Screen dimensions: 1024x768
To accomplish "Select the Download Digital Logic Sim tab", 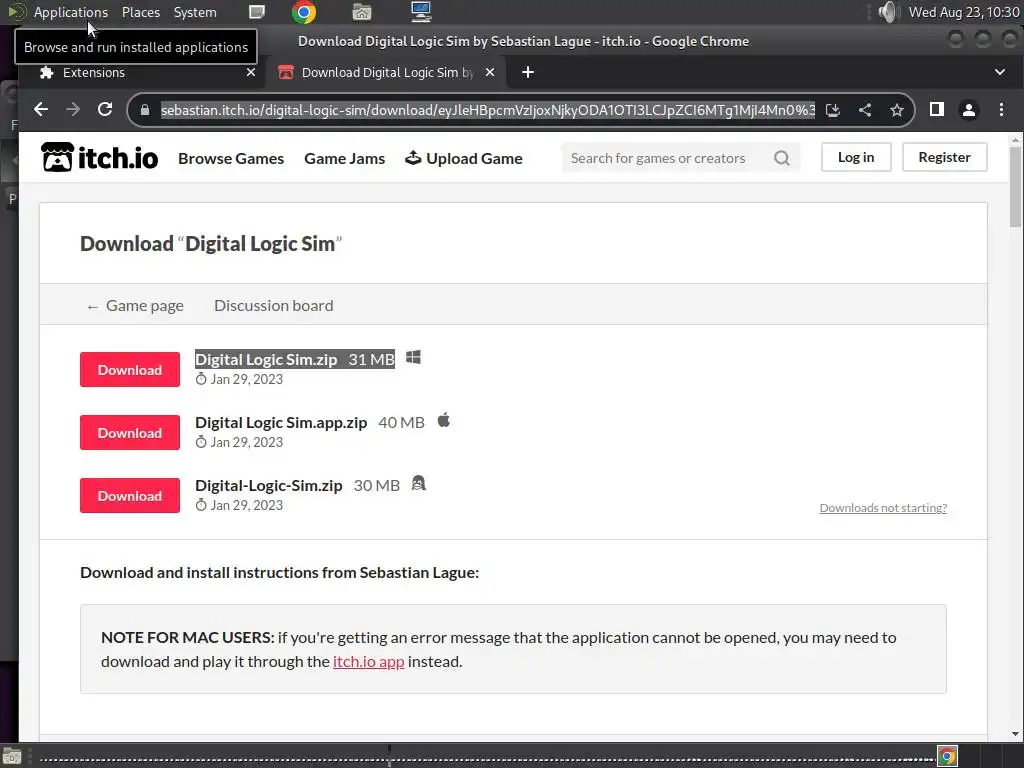I will [x=385, y=72].
